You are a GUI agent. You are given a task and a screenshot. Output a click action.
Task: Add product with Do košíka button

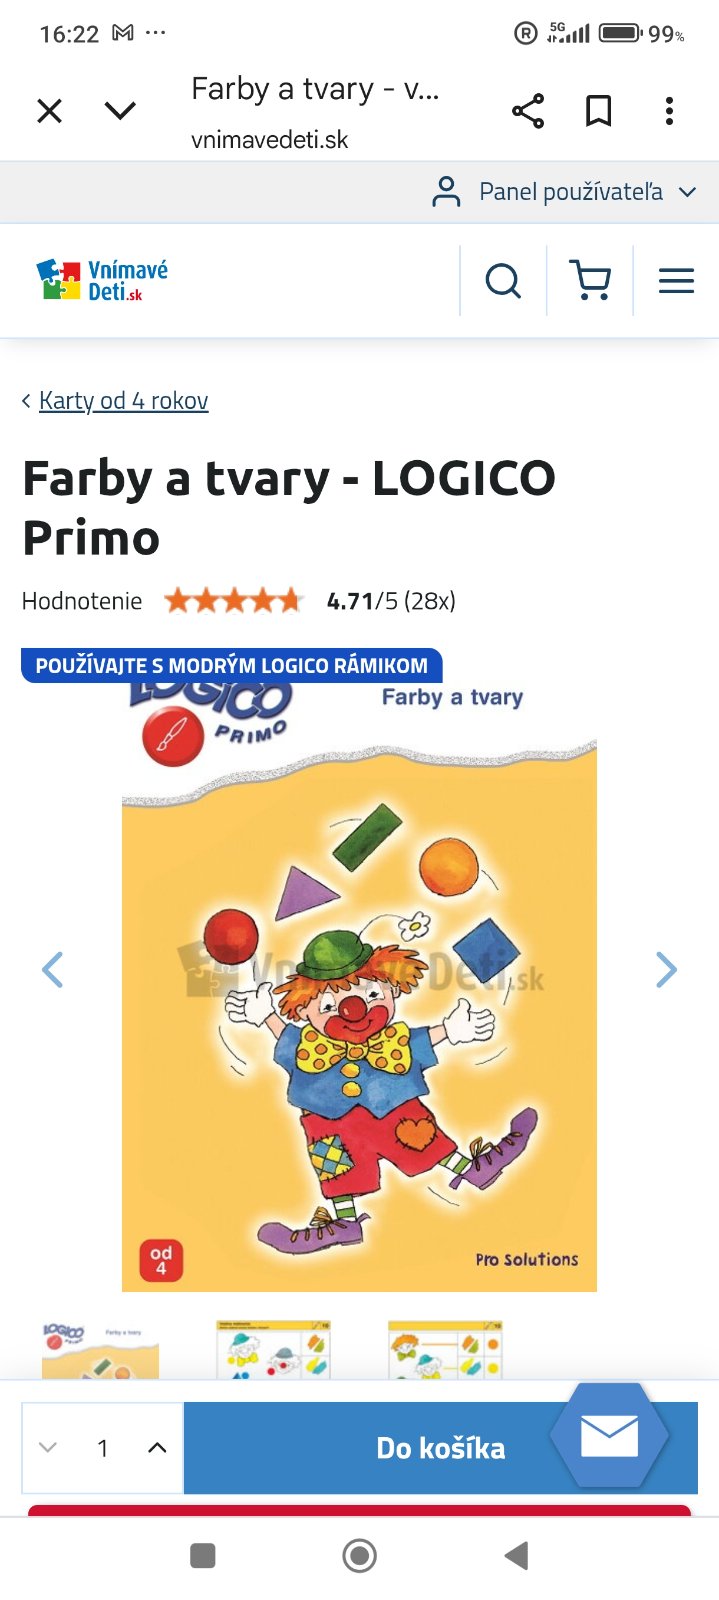[440, 1448]
